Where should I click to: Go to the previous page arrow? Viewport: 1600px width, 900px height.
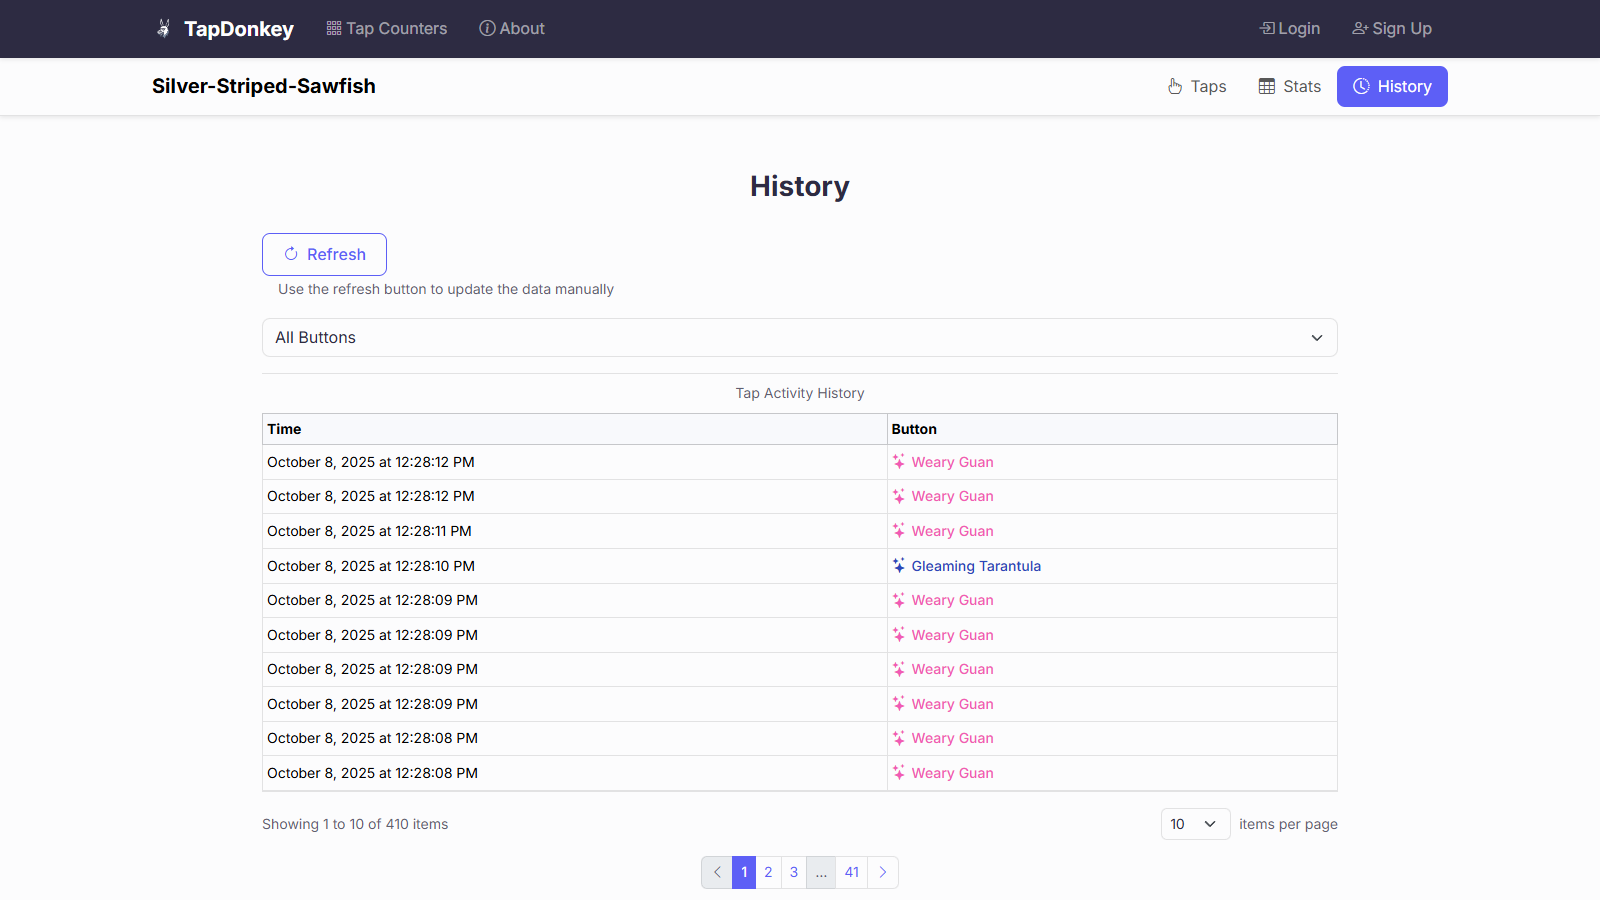point(717,872)
